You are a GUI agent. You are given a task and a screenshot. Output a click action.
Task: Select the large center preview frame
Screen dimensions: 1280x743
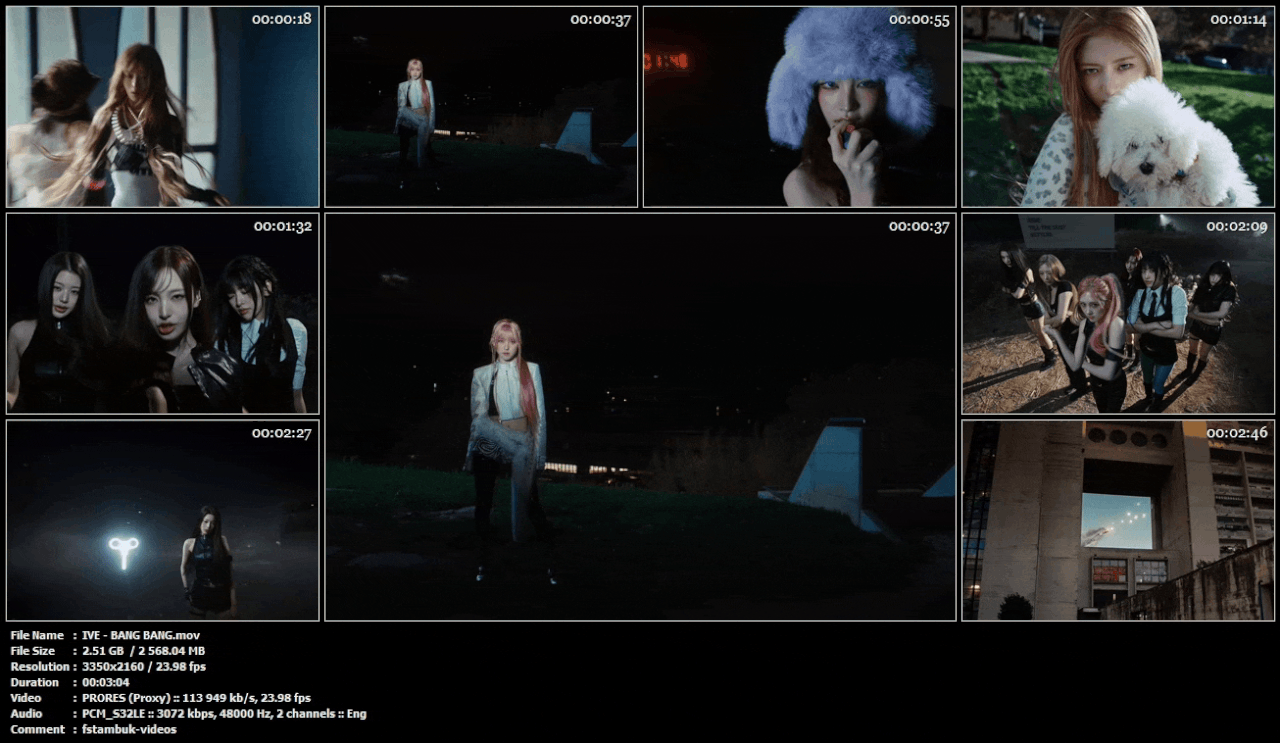point(640,417)
